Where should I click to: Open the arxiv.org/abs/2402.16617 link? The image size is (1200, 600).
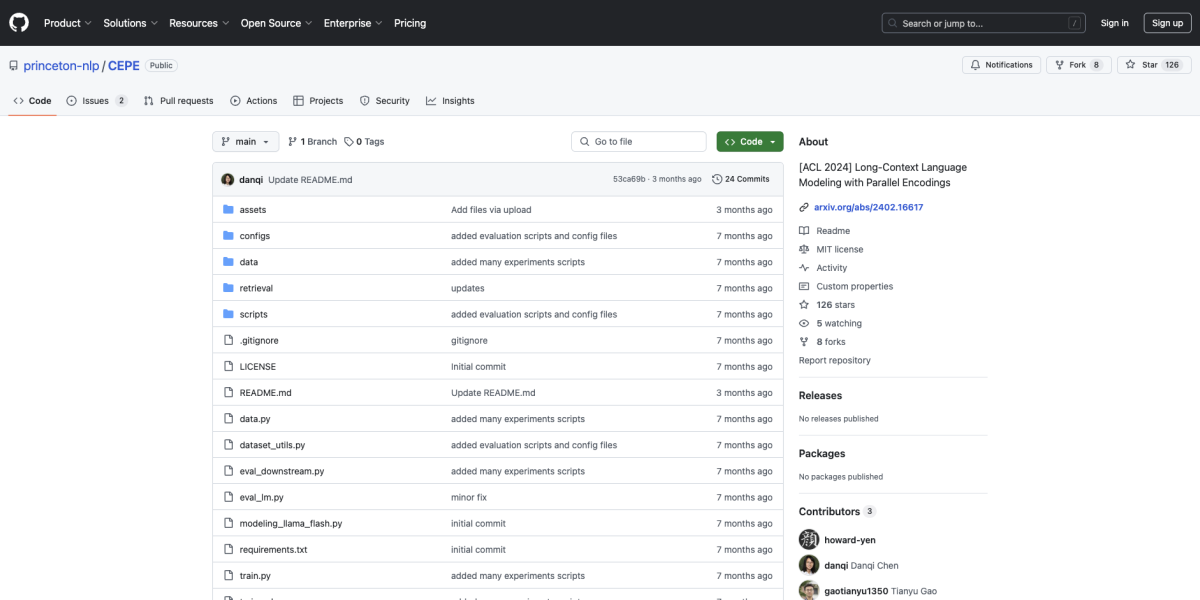(x=868, y=207)
